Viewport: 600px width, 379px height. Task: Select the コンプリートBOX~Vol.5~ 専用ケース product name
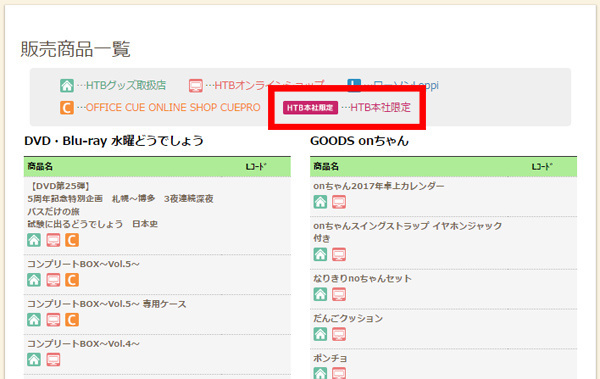(107, 304)
